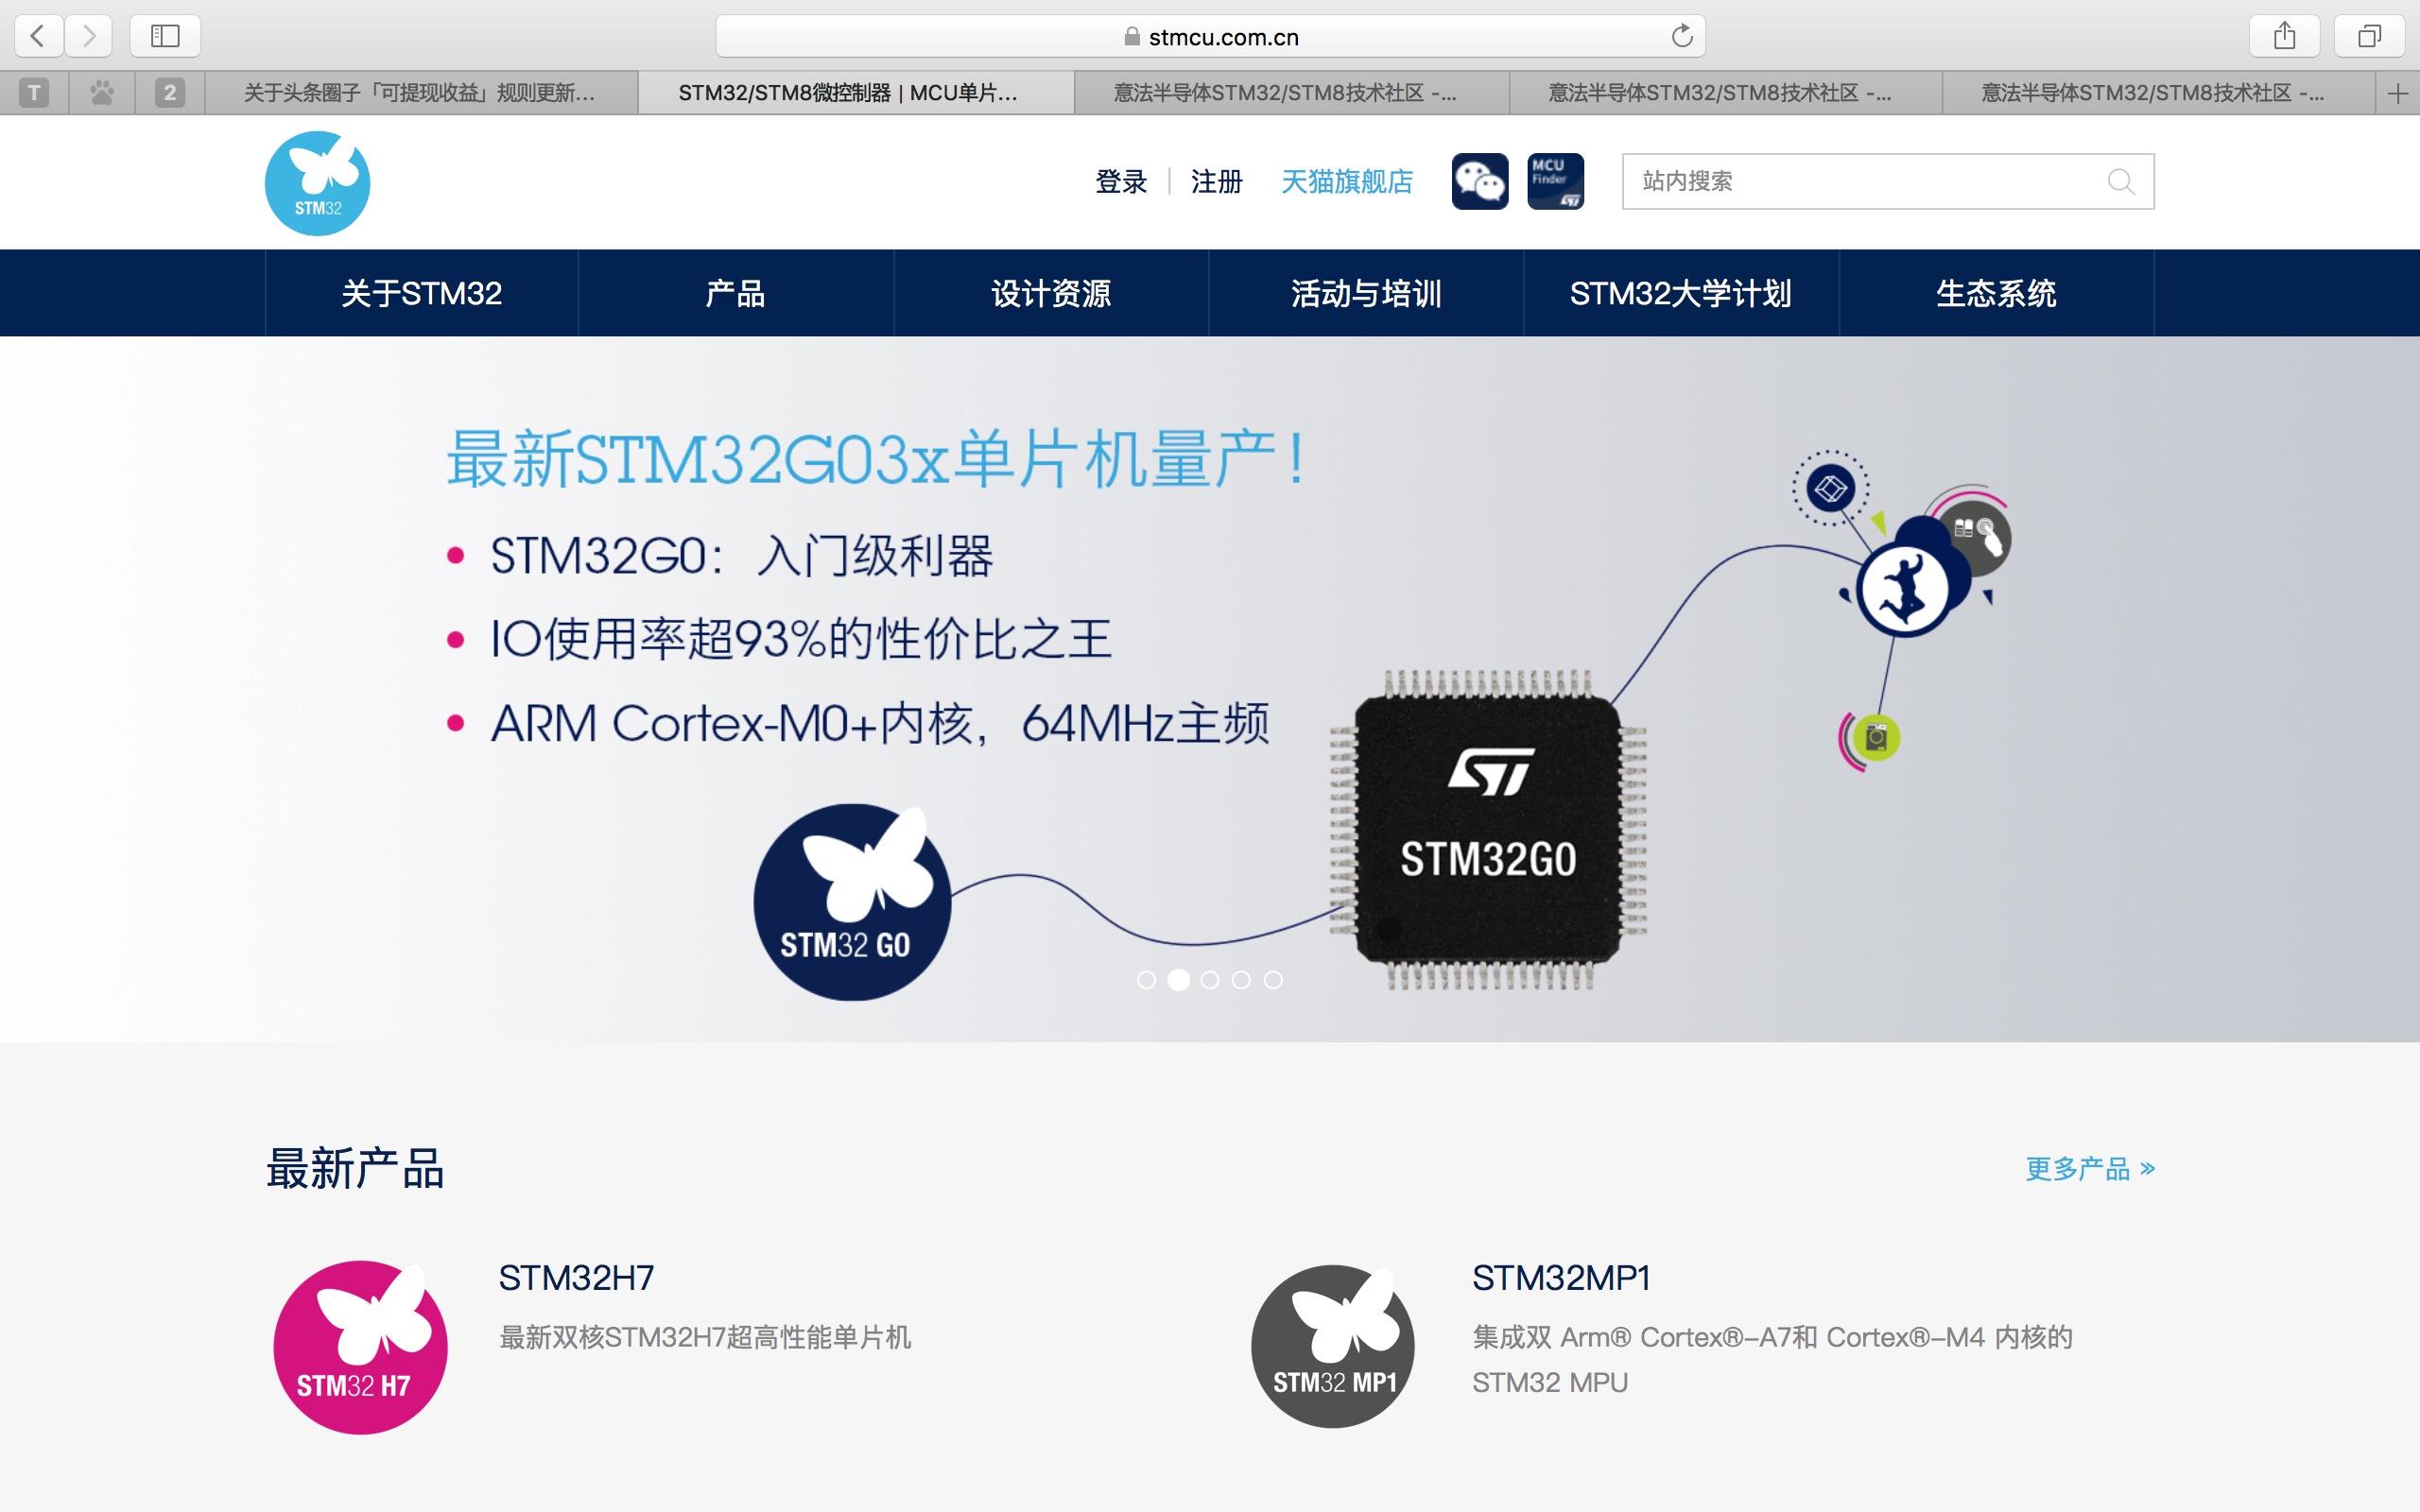
Task: Show the Safari sidebar
Action: [165, 37]
